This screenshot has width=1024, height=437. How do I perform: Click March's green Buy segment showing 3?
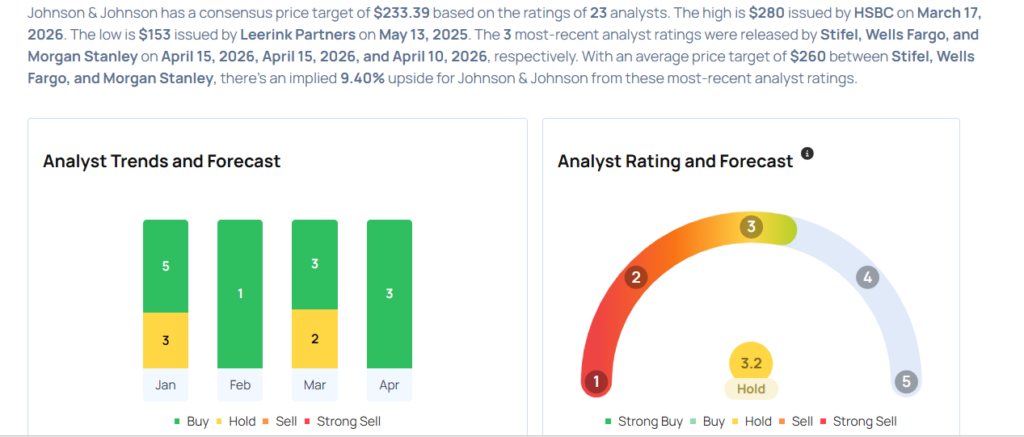(x=314, y=264)
